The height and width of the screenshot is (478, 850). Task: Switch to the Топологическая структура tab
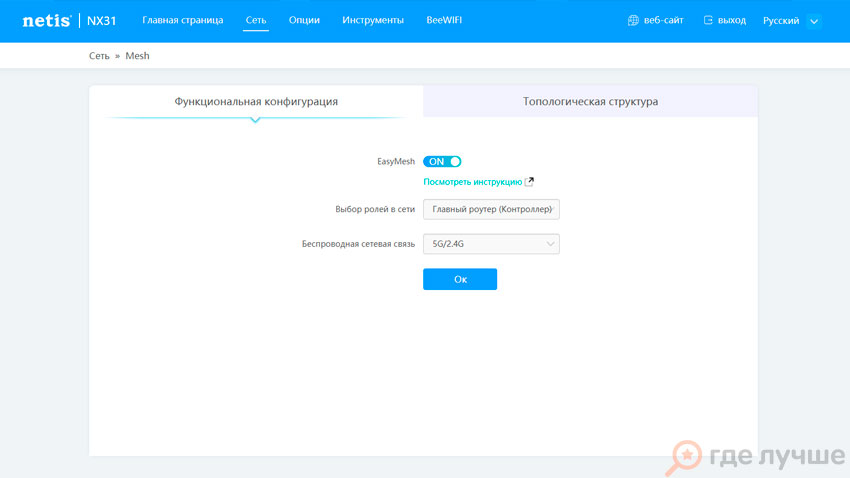click(590, 101)
